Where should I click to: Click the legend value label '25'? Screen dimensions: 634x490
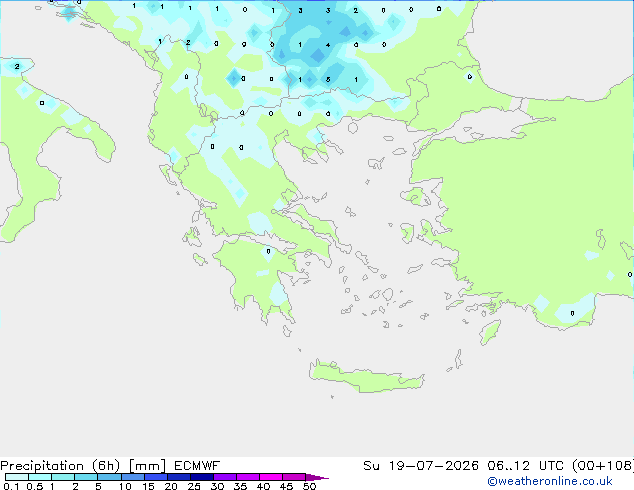pyautogui.click(x=194, y=486)
